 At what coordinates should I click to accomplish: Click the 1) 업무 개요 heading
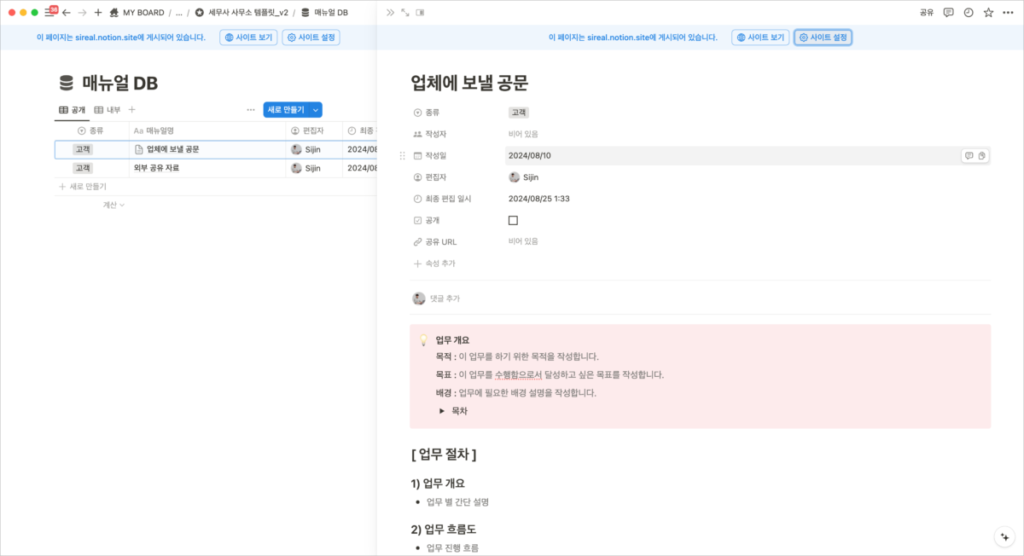tap(438, 483)
